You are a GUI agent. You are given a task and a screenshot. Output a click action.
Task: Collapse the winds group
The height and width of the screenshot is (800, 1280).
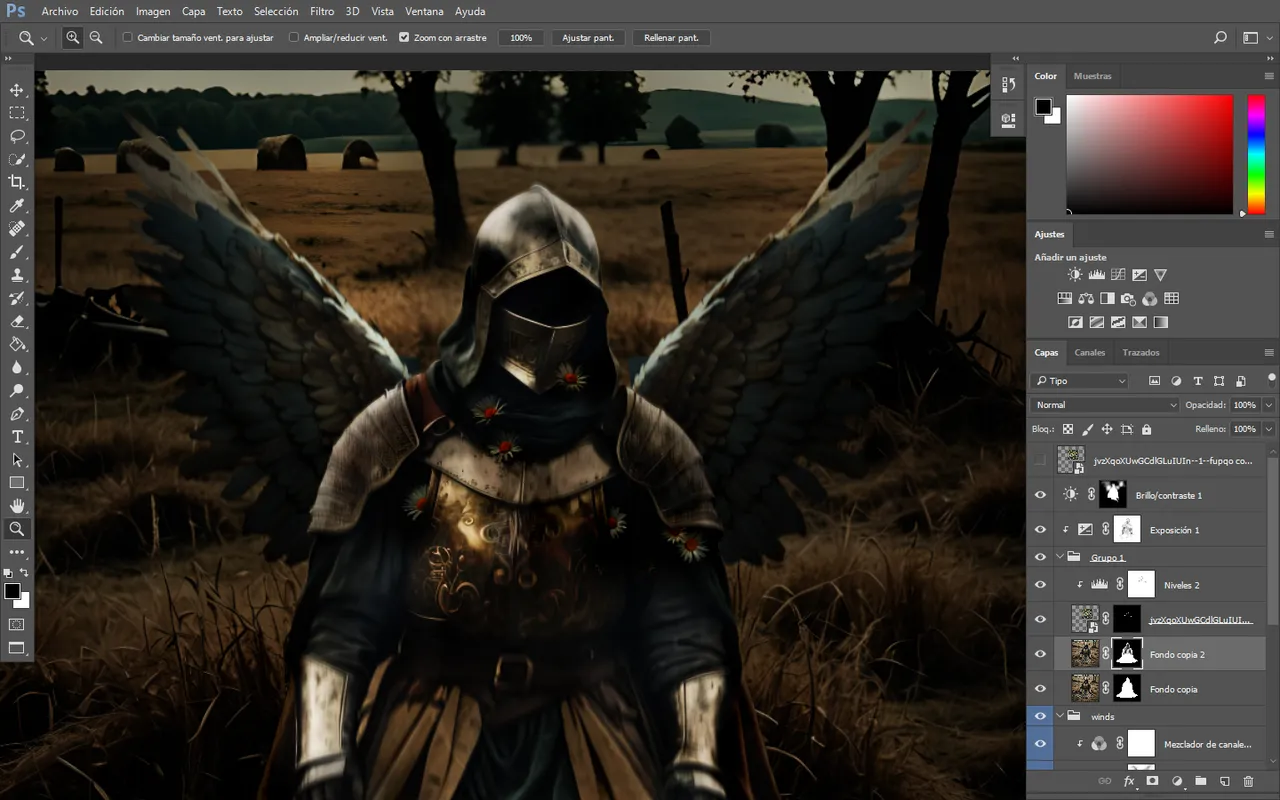coord(1060,716)
